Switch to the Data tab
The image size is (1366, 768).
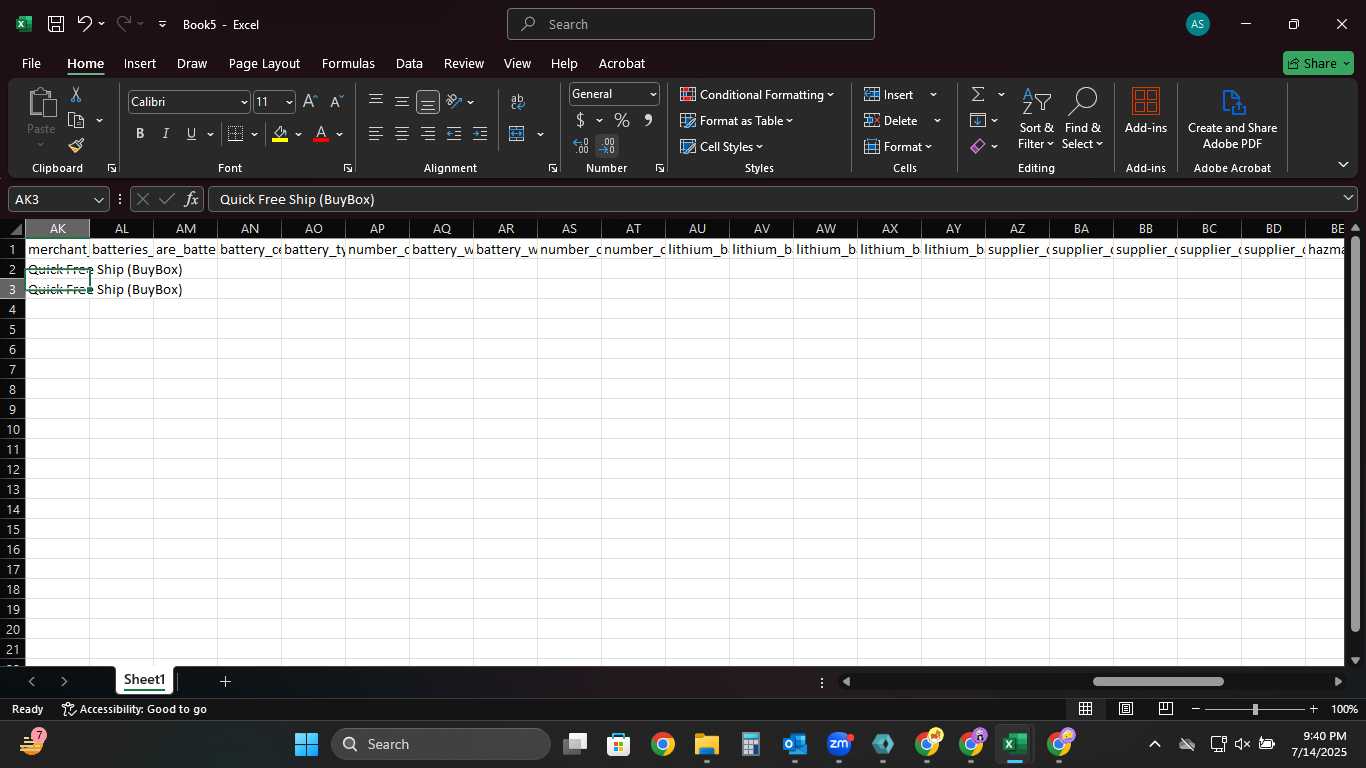[409, 63]
